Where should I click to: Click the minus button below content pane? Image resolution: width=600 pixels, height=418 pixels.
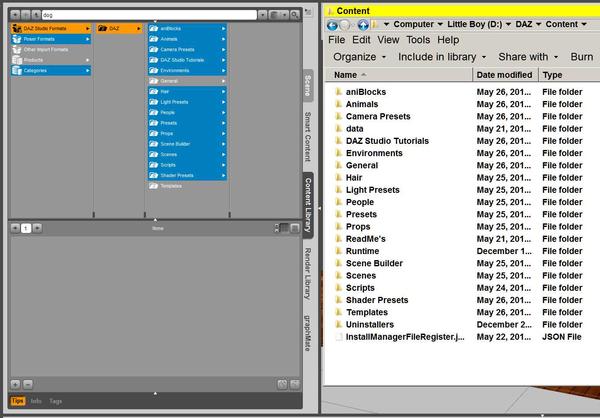coord(28,384)
